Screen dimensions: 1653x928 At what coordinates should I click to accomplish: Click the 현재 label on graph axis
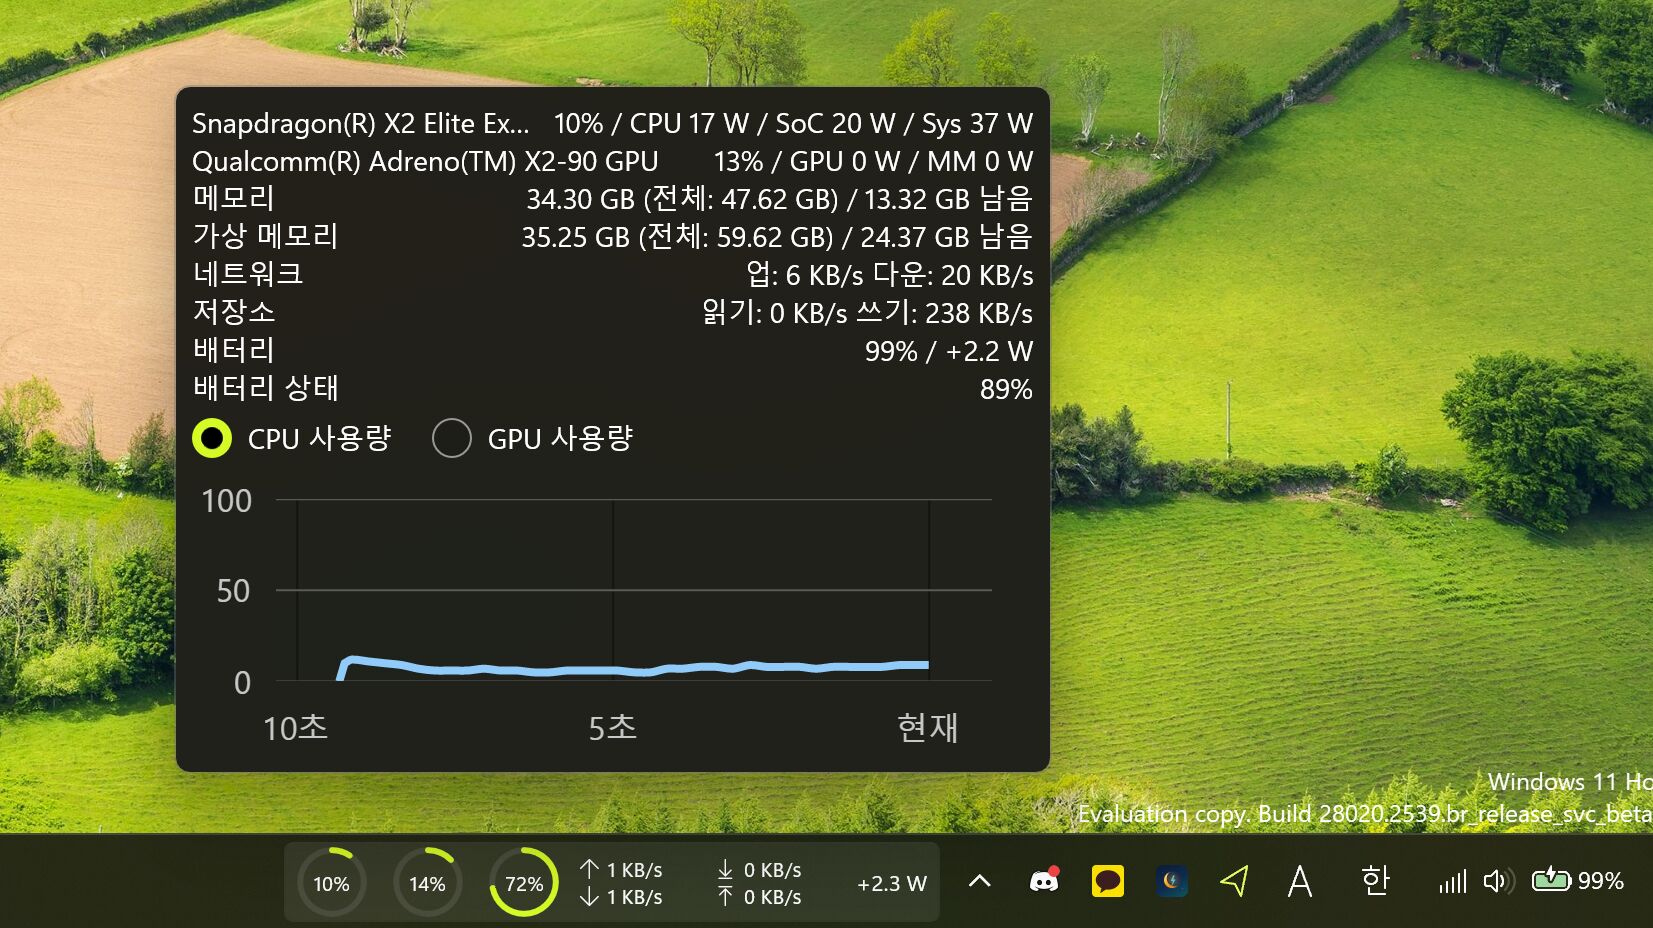[928, 727]
